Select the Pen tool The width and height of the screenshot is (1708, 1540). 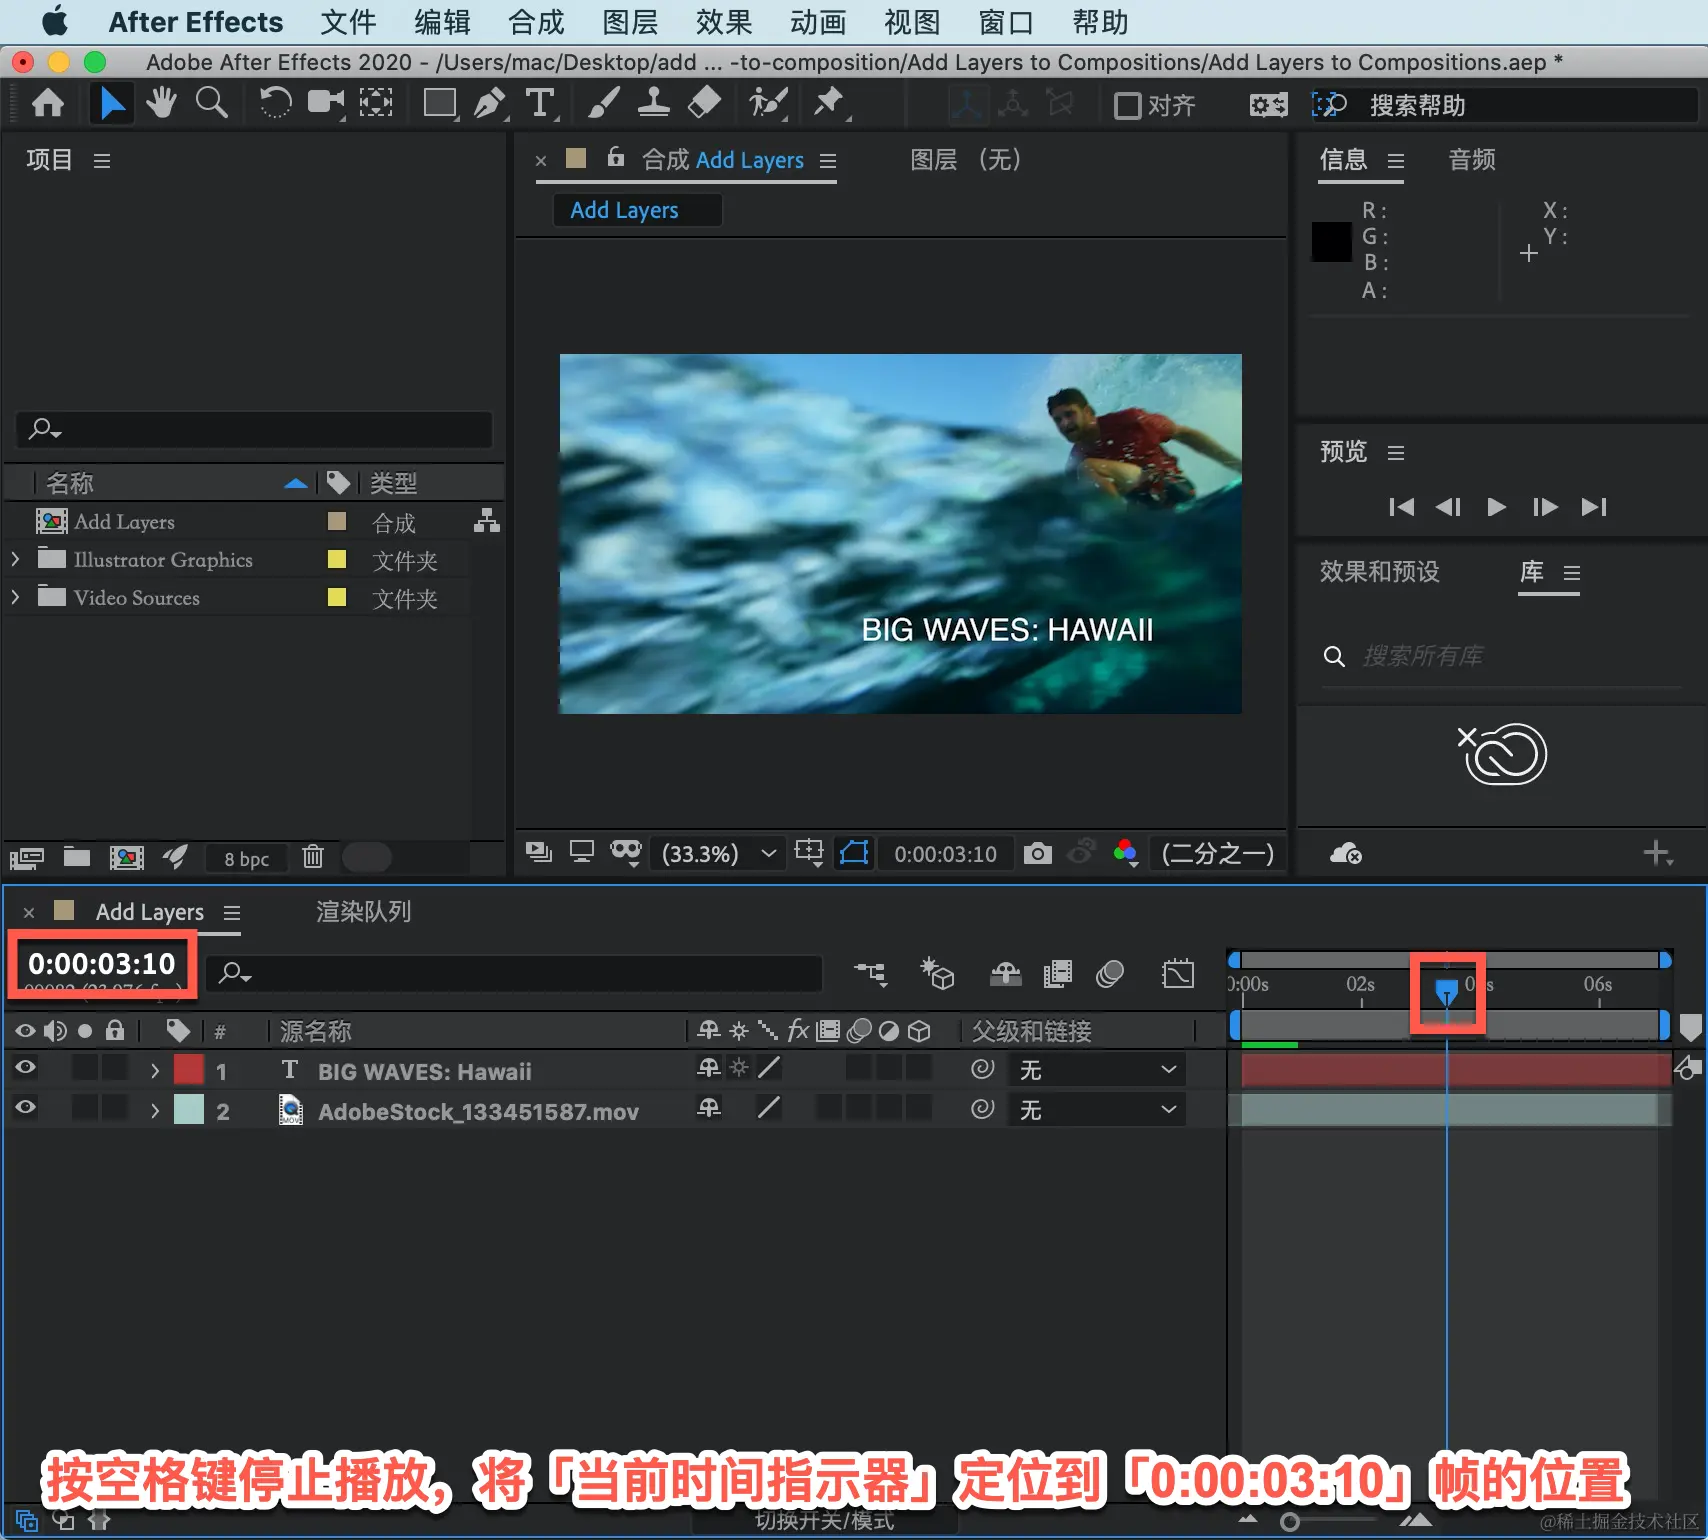(489, 103)
